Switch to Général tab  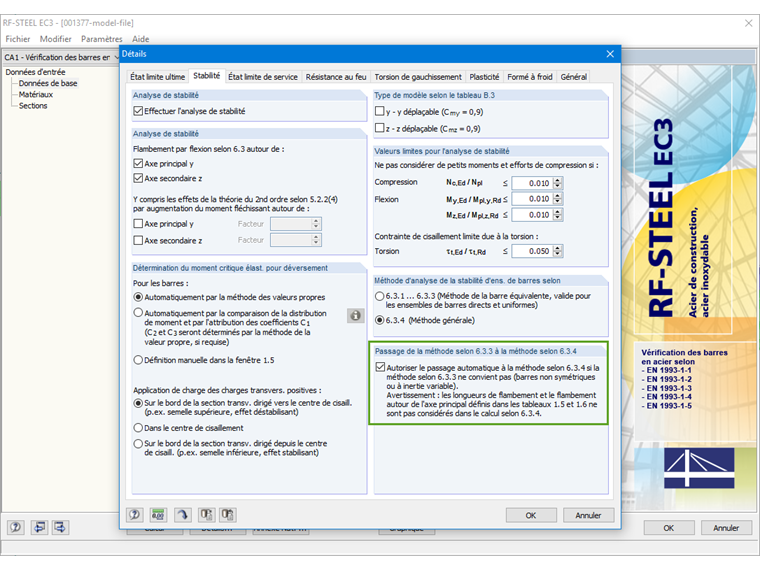click(573, 77)
